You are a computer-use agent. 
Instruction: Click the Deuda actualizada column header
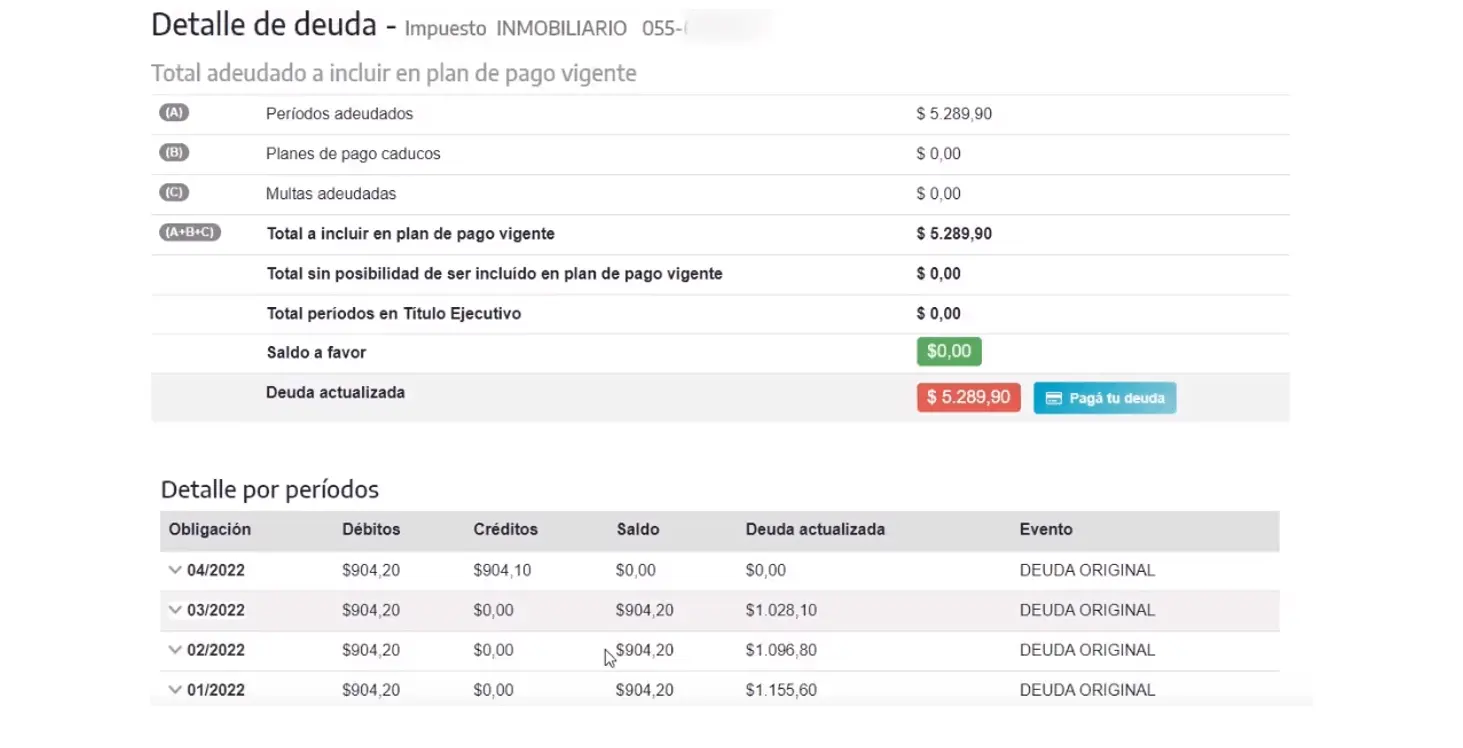(816, 530)
